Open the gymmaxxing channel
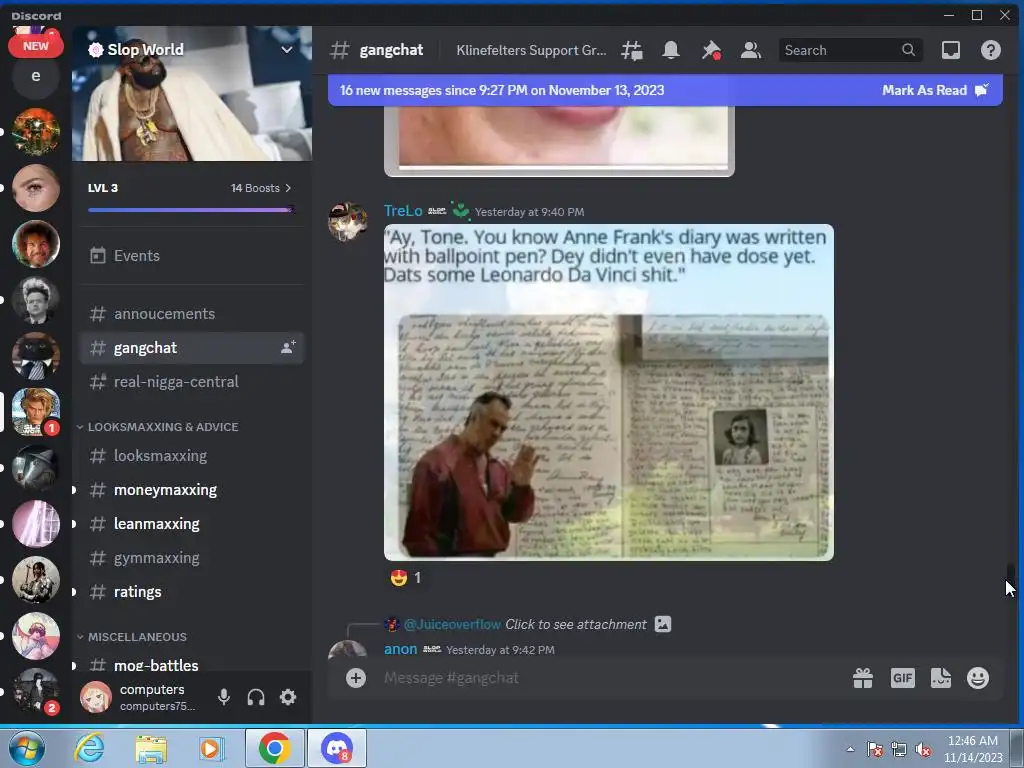Image resolution: width=1024 pixels, height=768 pixels. pos(191,558)
